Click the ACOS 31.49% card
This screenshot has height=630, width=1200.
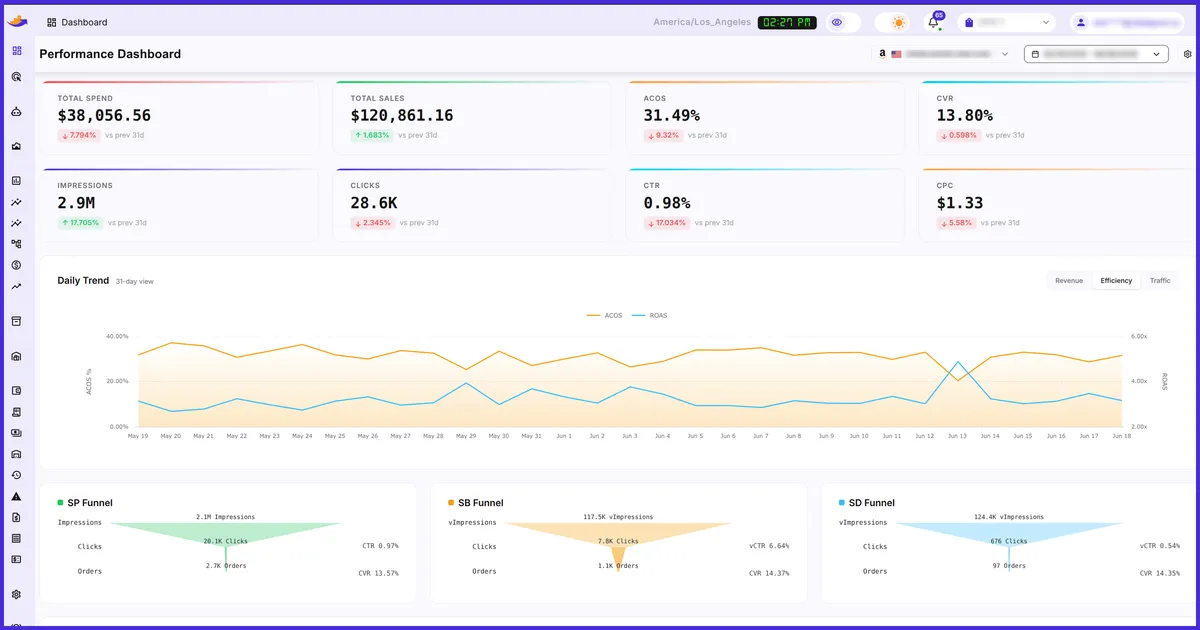[766, 117]
